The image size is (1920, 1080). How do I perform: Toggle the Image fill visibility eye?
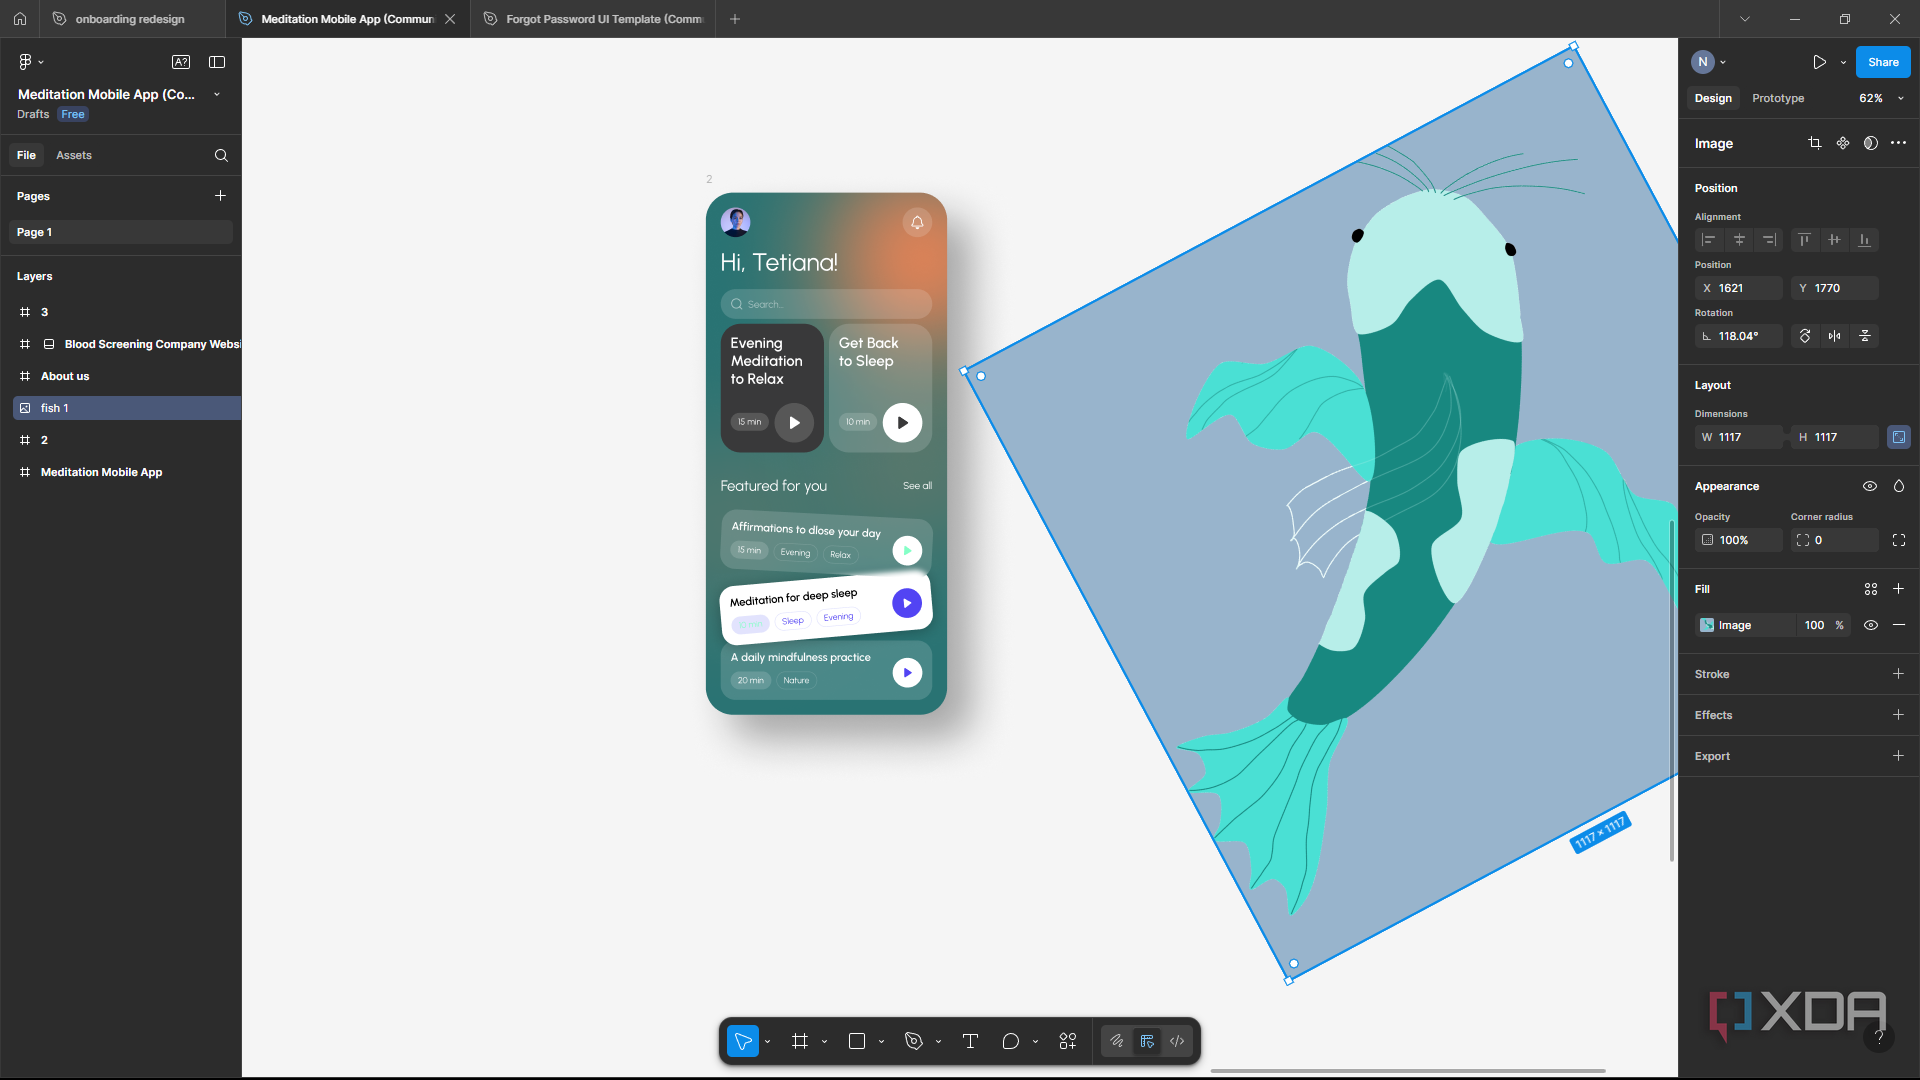[x=1871, y=625]
